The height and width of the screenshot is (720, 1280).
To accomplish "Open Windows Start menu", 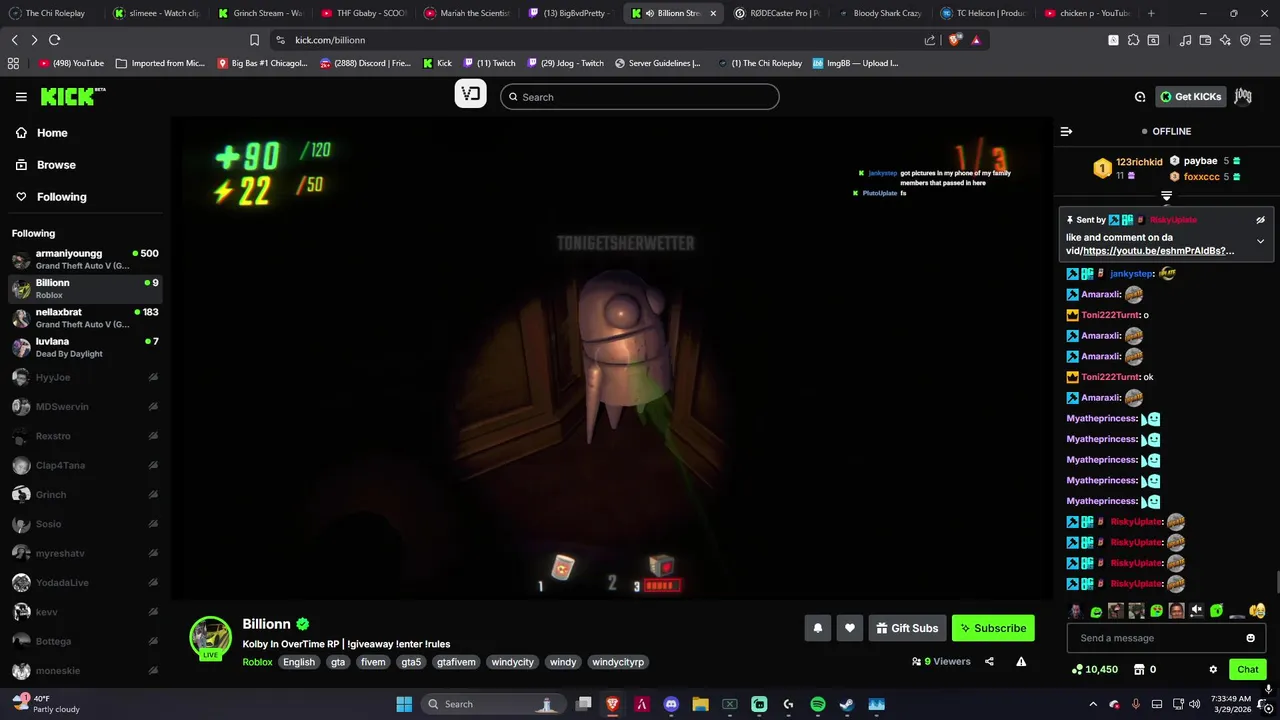I will 404,704.
